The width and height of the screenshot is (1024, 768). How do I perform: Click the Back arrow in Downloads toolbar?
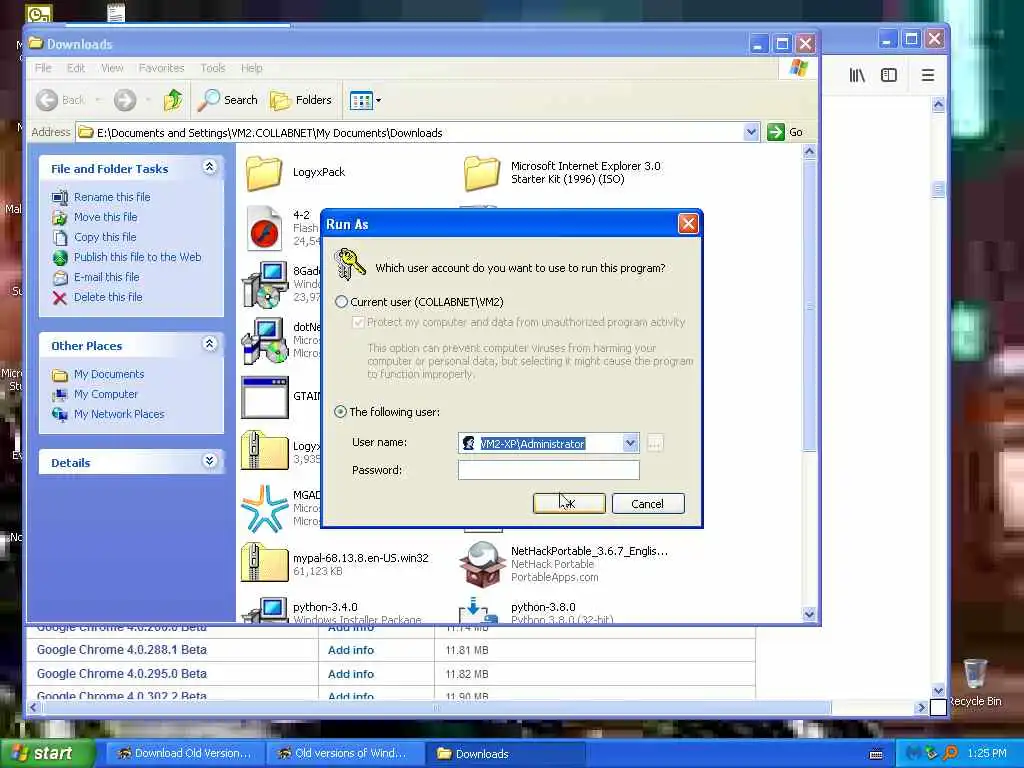[x=47, y=100]
